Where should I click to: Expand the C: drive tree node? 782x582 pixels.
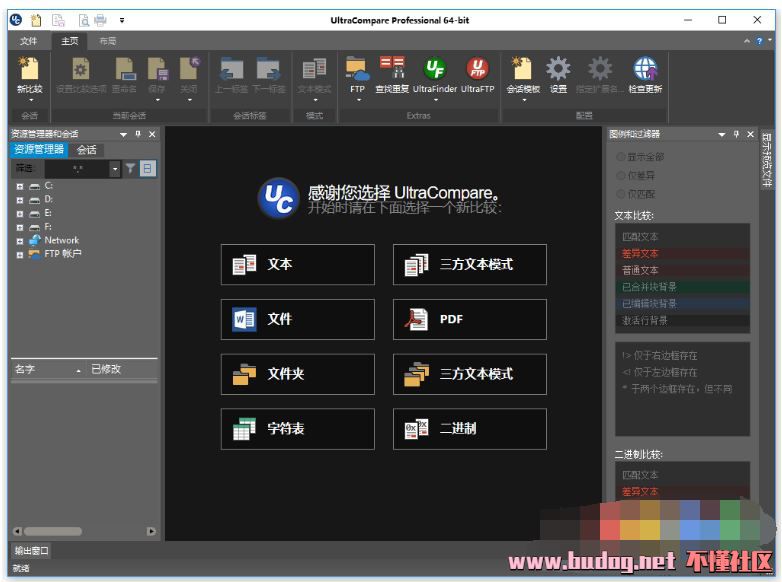click(x=19, y=187)
